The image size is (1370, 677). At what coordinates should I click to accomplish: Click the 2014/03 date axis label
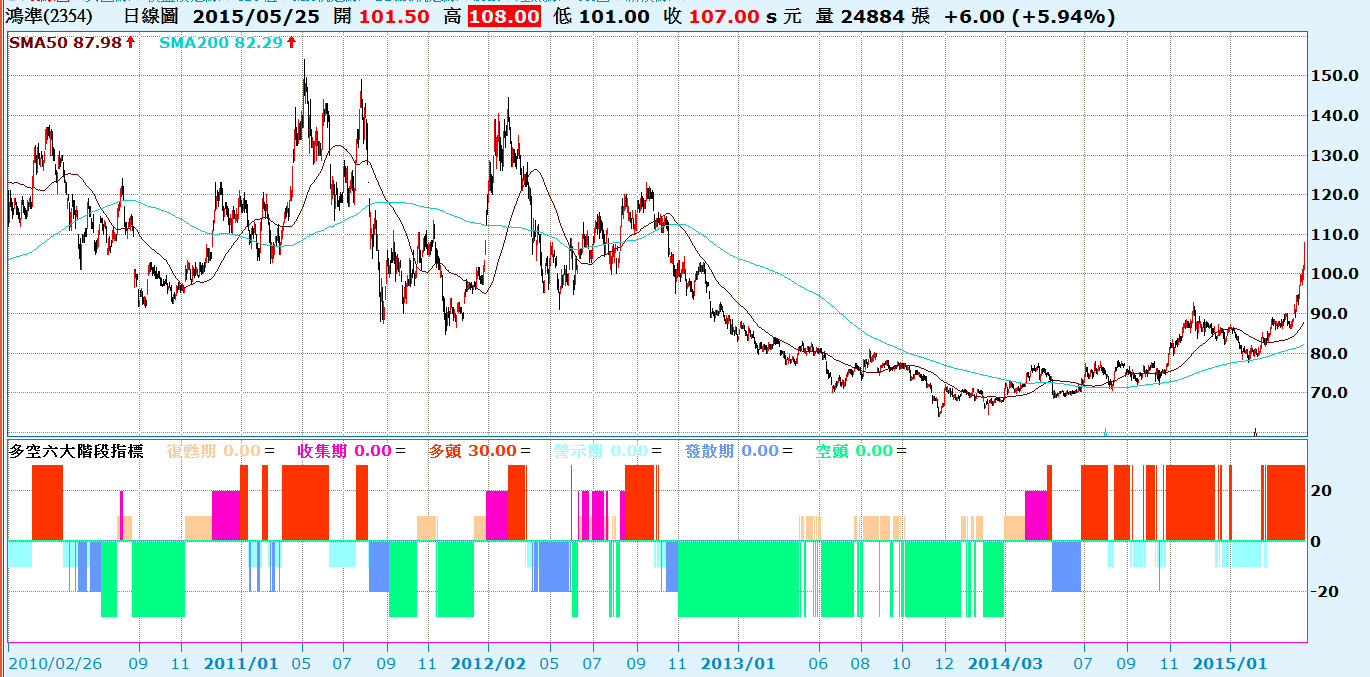point(1005,663)
